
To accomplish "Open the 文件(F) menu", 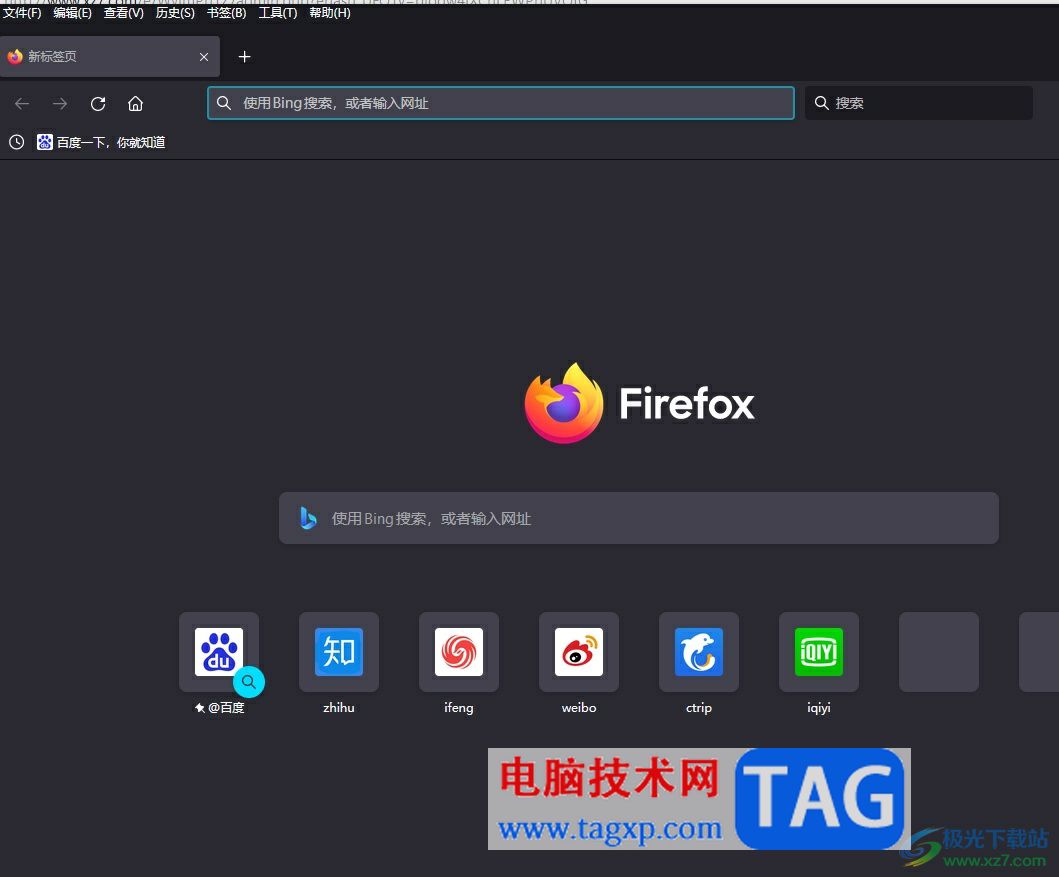I will pyautogui.click(x=22, y=13).
